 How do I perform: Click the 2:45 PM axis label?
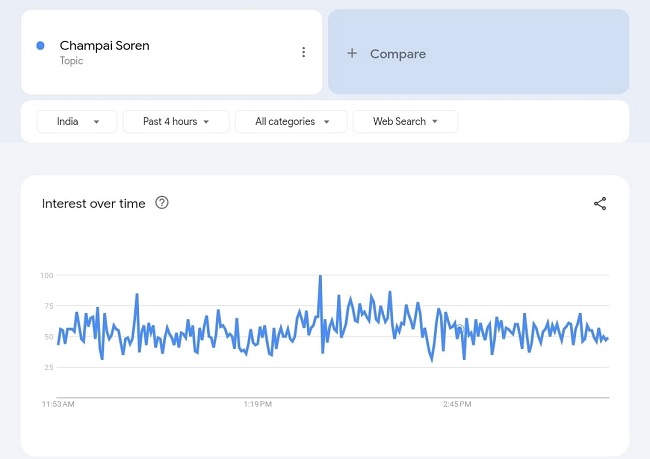pos(457,405)
